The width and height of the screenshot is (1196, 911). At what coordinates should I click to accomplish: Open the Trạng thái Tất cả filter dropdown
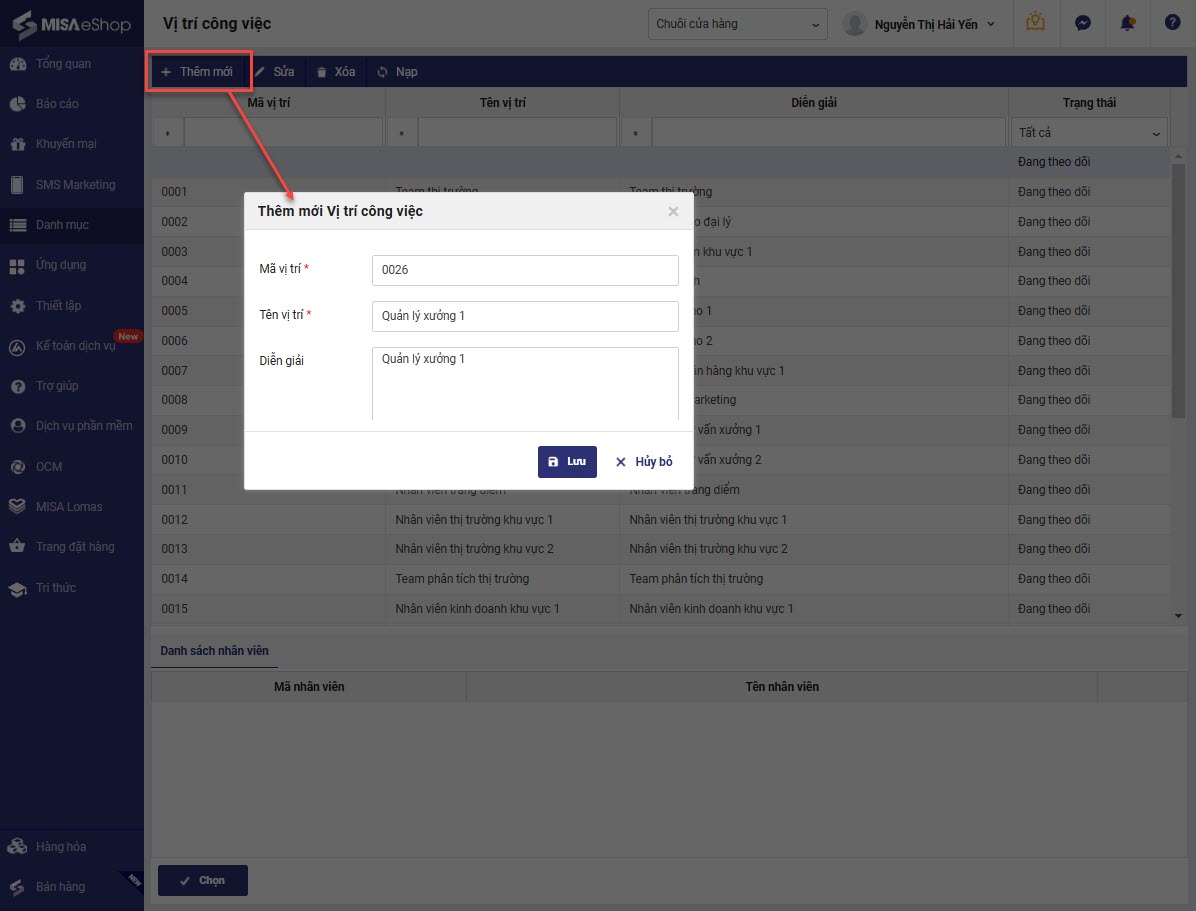pos(1088,133)
